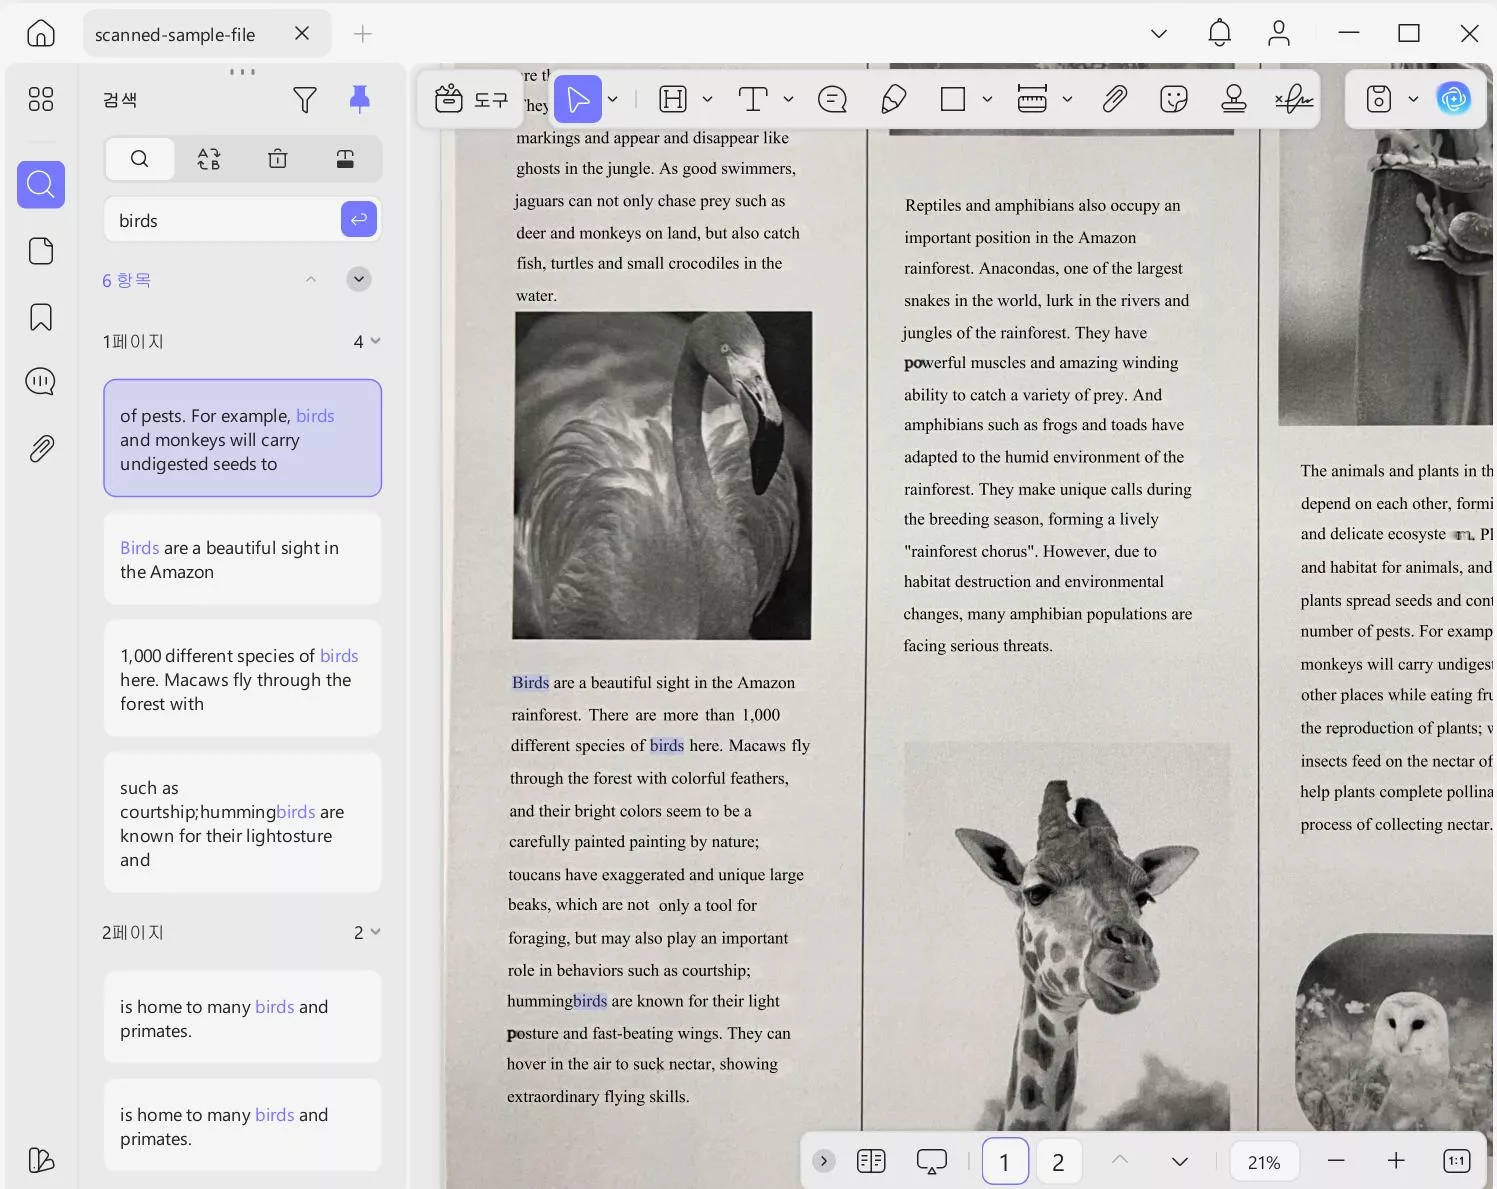Select result 'courtship;hummingbirds are known'
Viewport: 1497px width, 1189px height.
[243, 823]
